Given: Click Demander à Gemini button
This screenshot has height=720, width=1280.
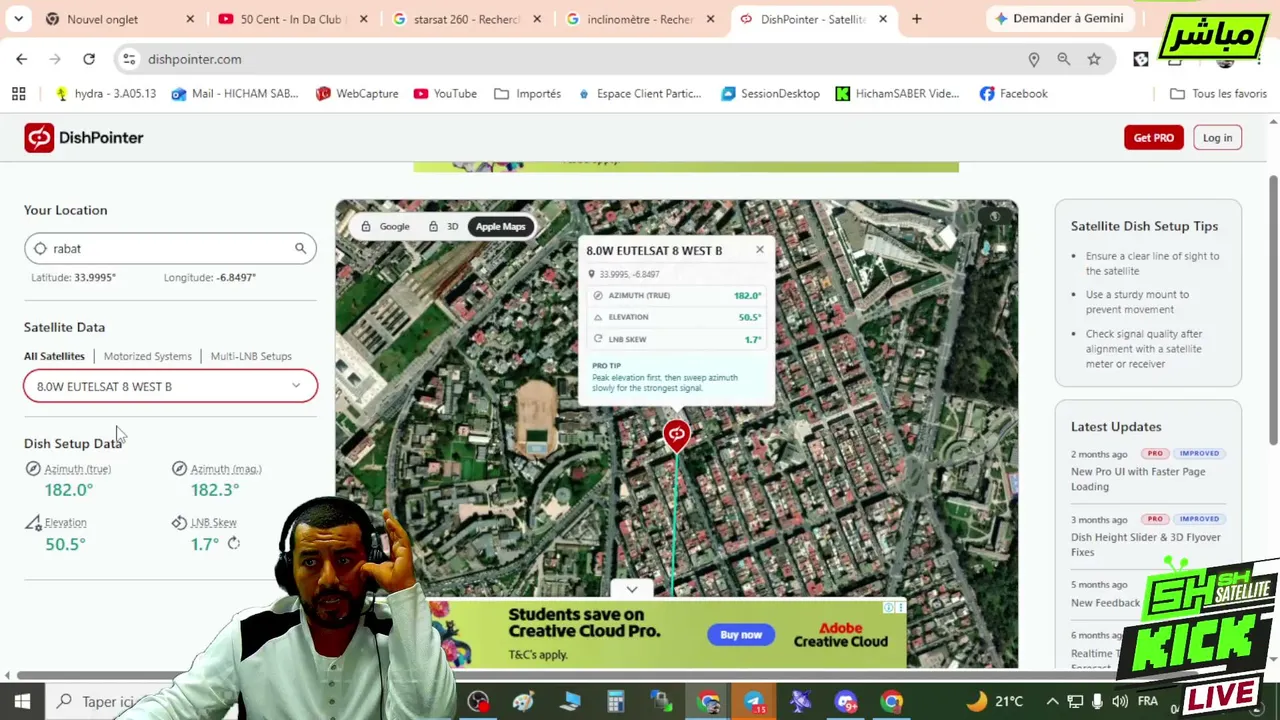Looking at the screenshot, I should [x=1058, y=19].
